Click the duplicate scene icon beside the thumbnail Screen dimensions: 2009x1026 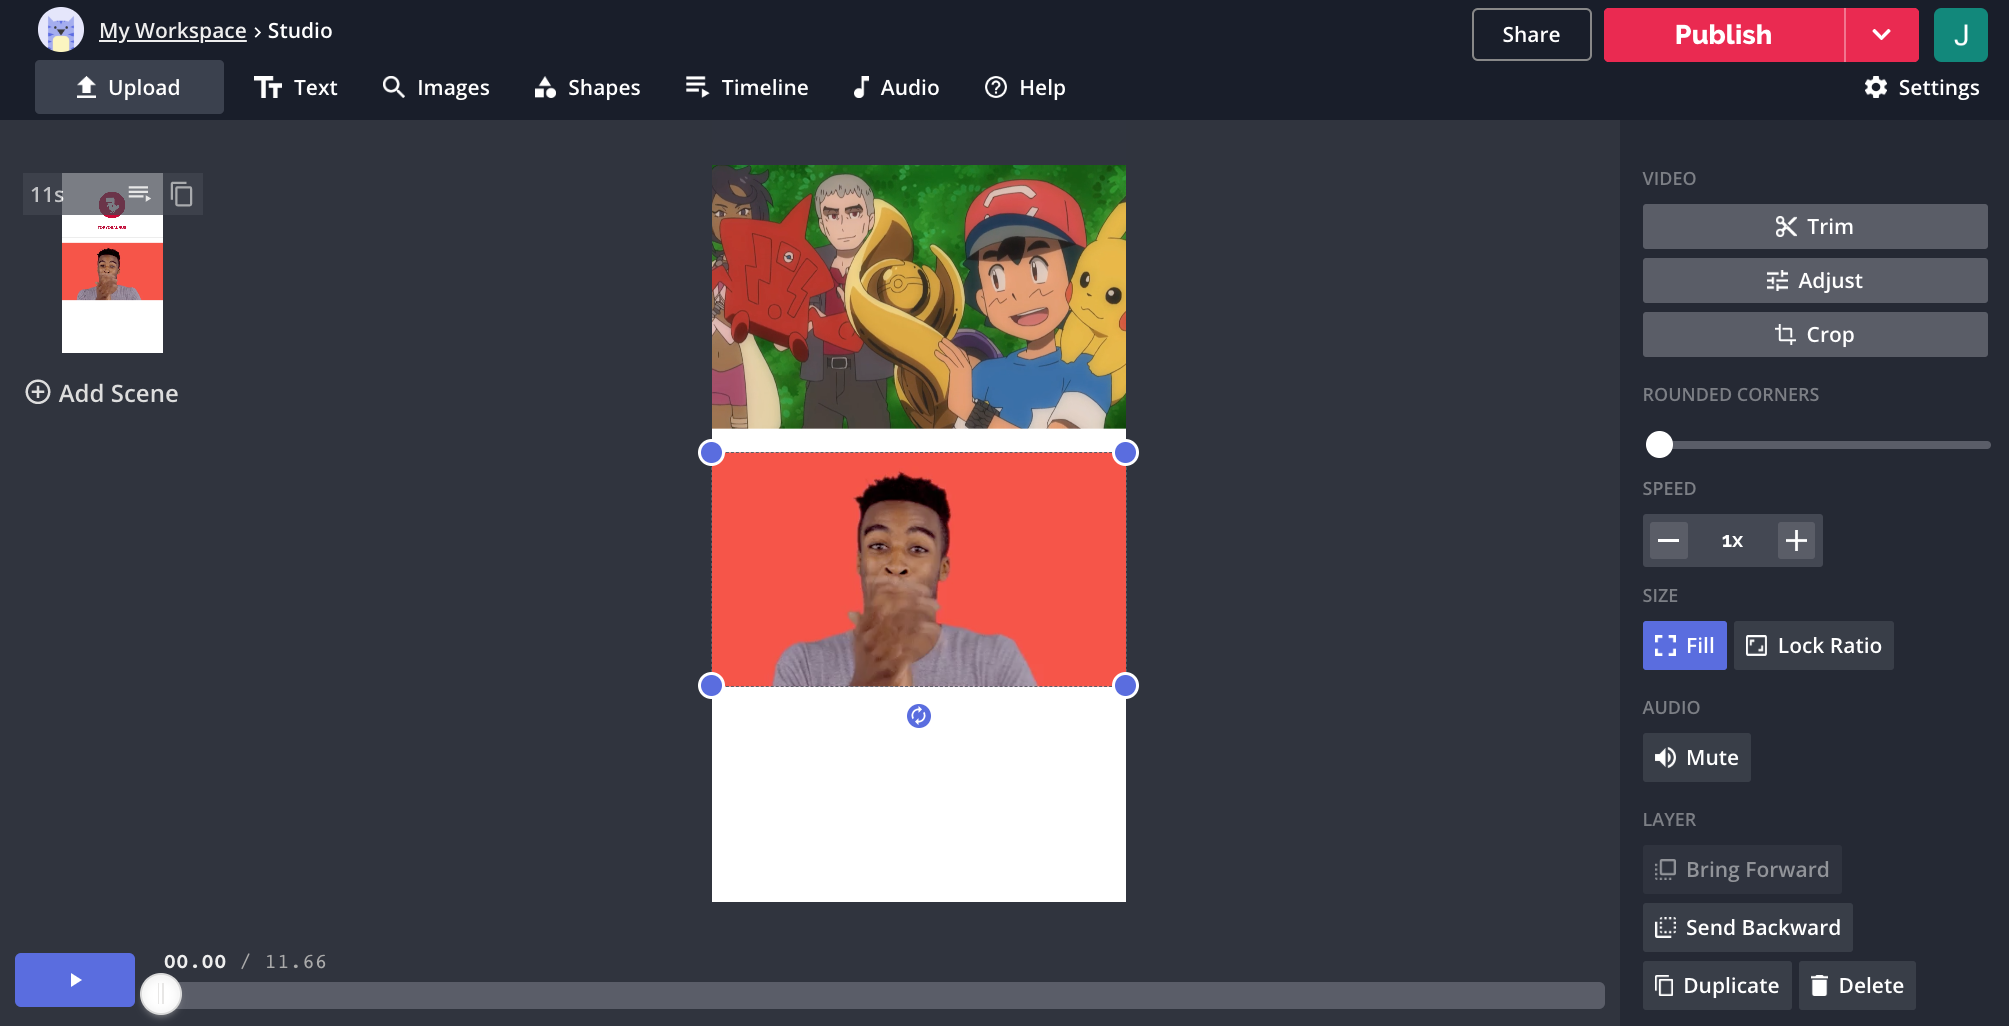pyautogui.click(x=182, y=194)
